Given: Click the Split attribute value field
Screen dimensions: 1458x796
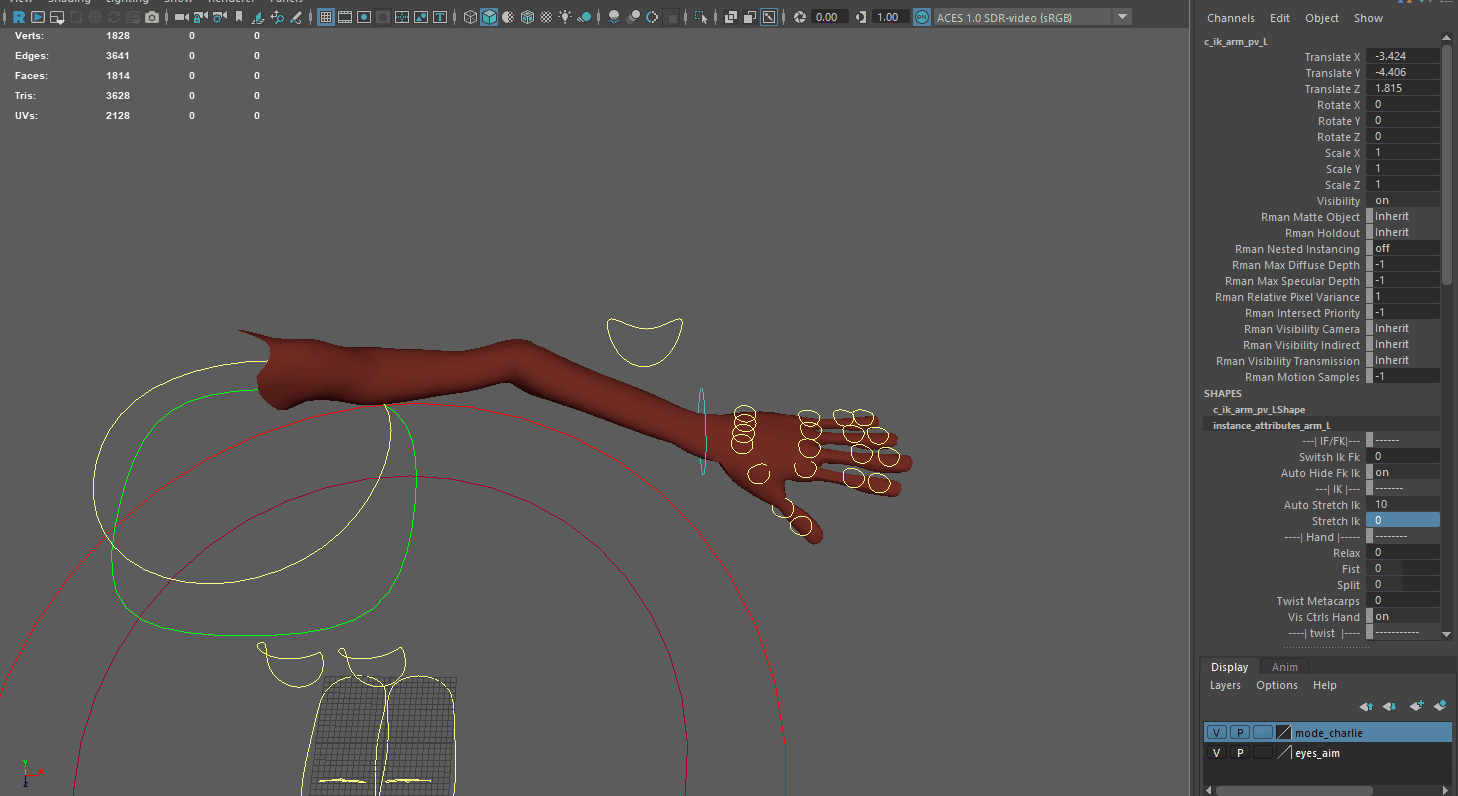Looking at the screenshot, I should click(x=1404, y=585).
